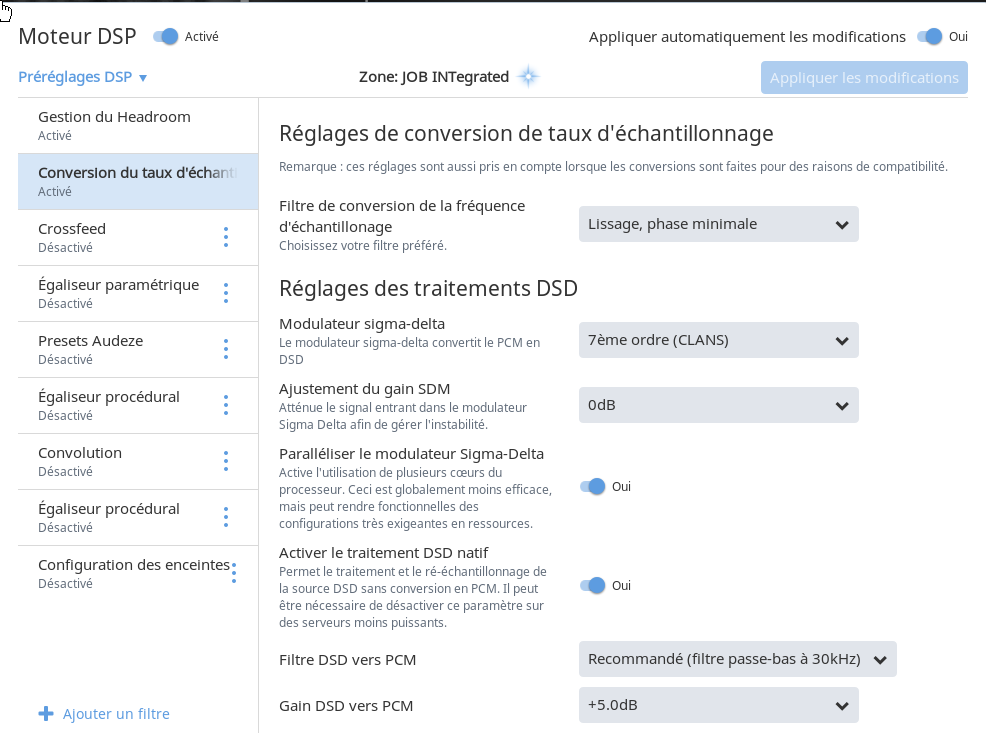986x749 pixels.
Task: Select the Convolution filter entry
Action: tap(80, 460)
